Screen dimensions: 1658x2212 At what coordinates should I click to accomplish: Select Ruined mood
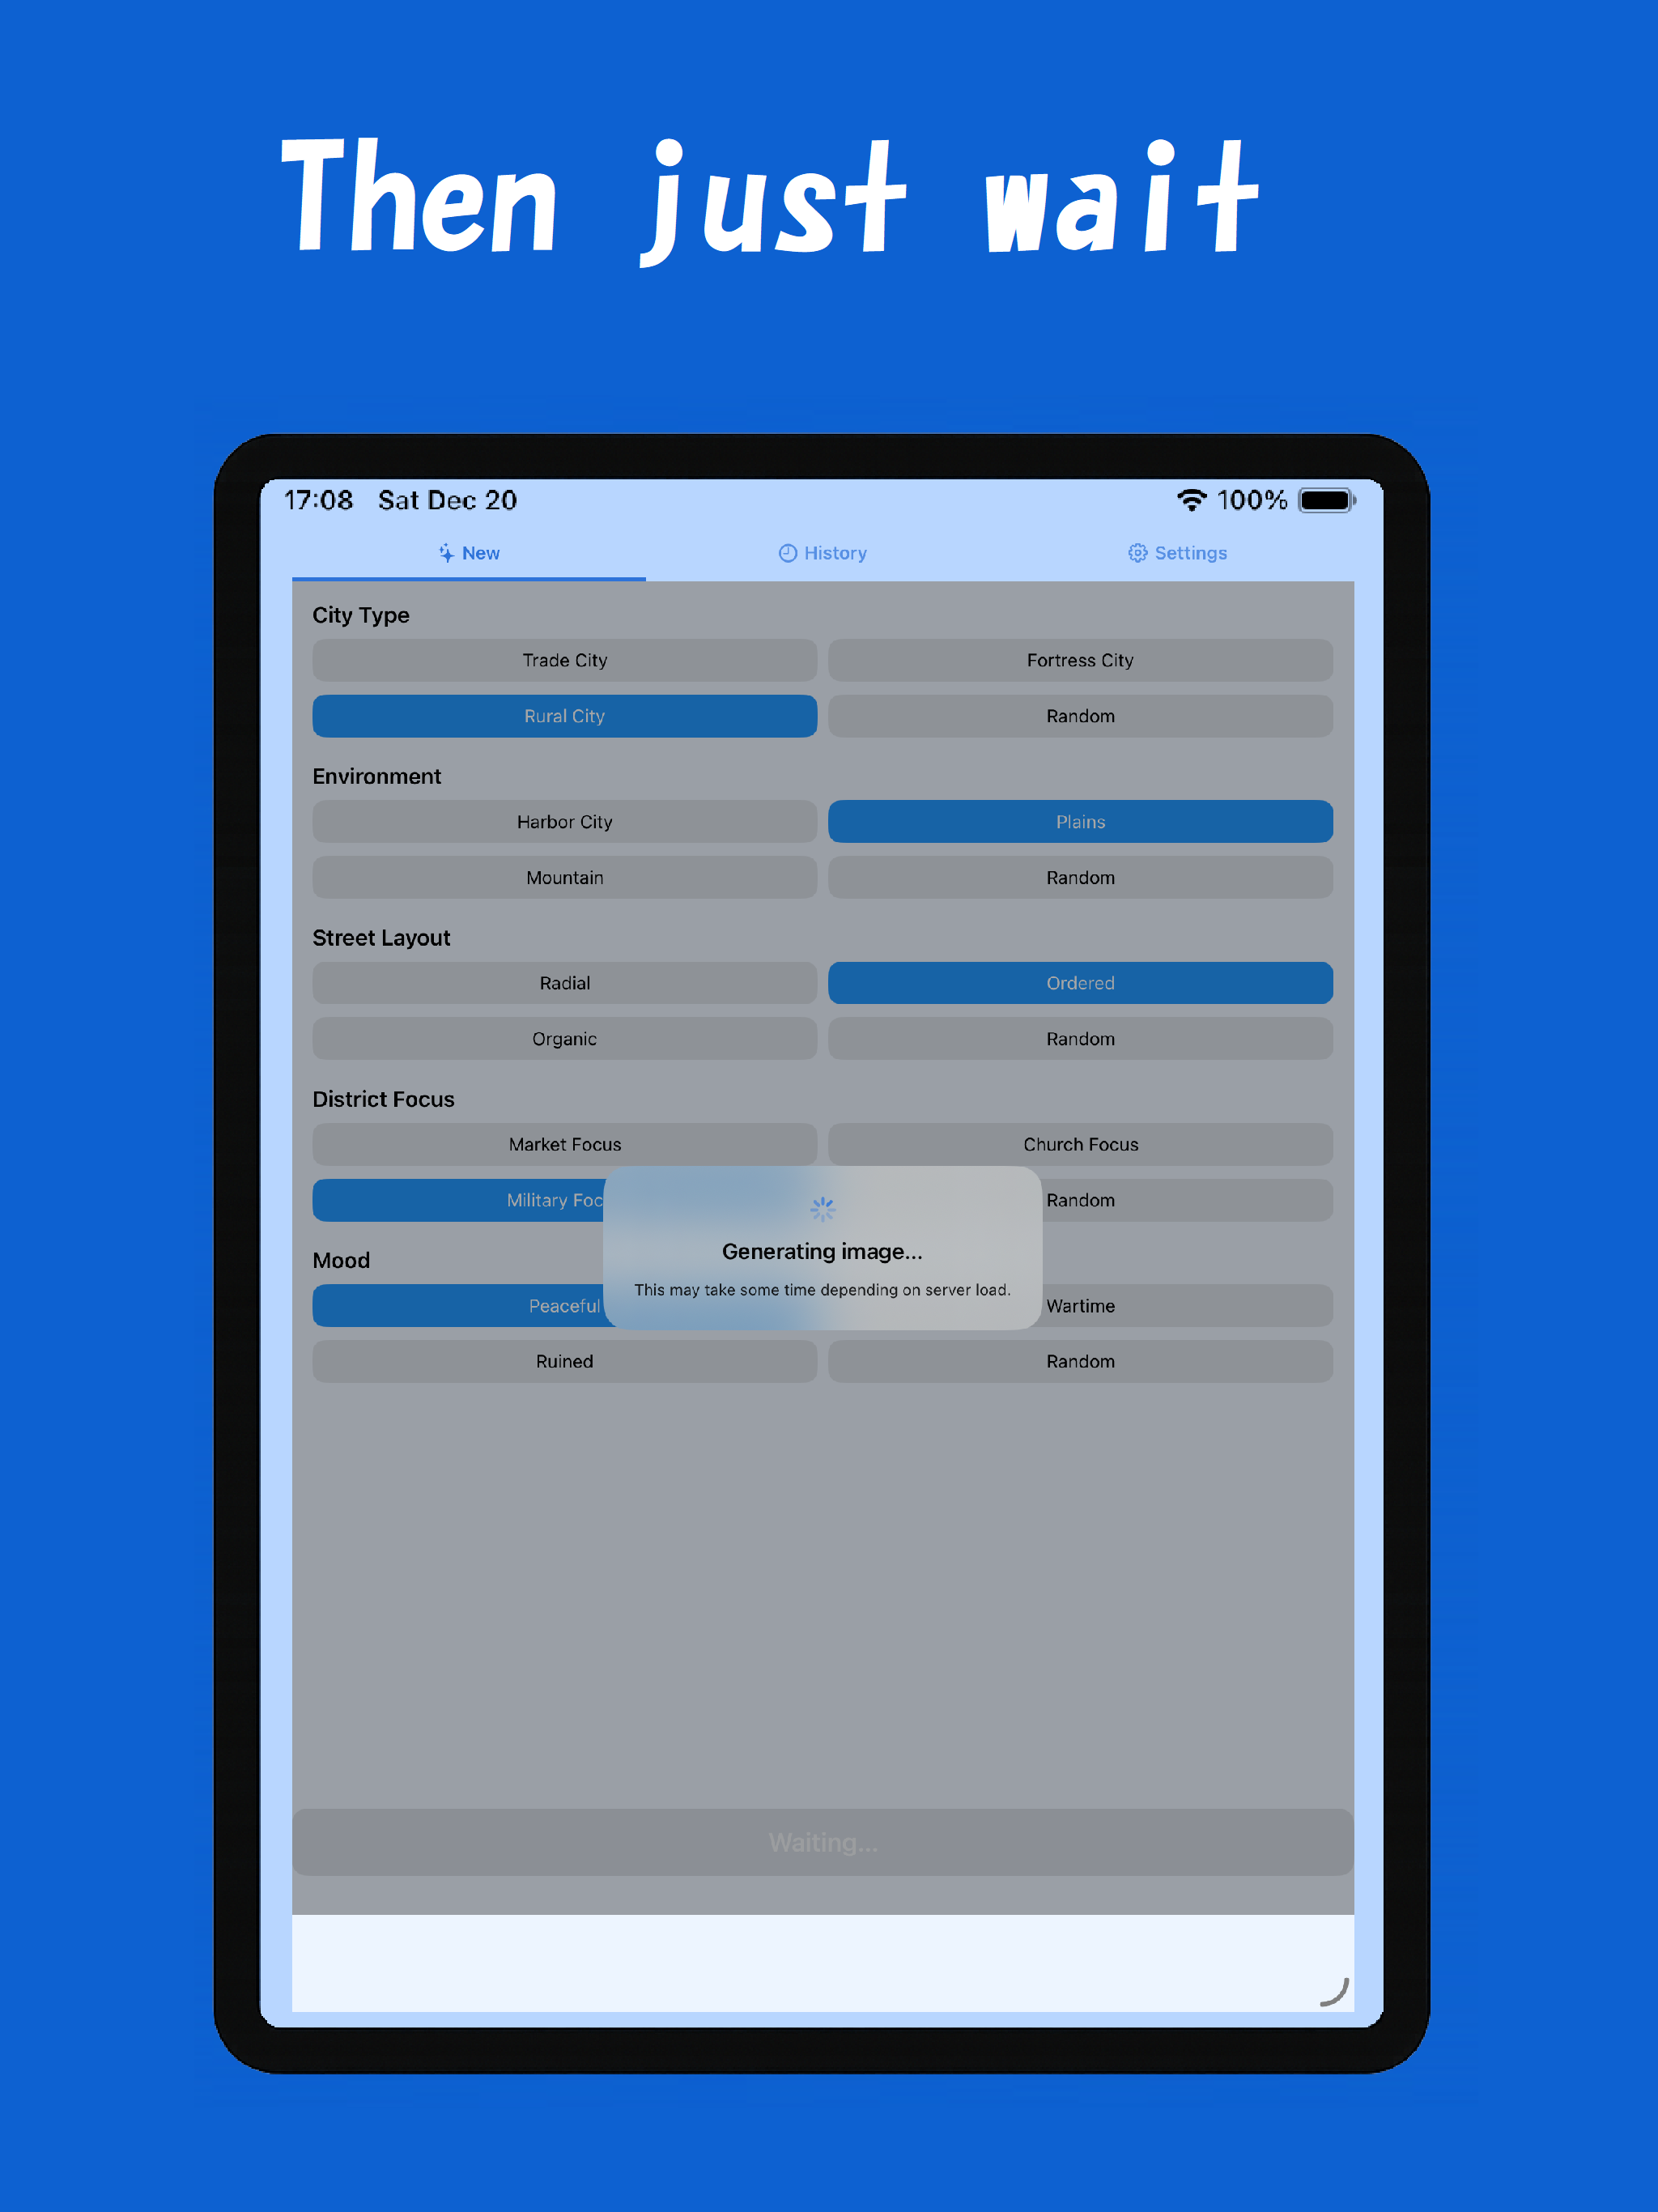(x=564, y=1361)
